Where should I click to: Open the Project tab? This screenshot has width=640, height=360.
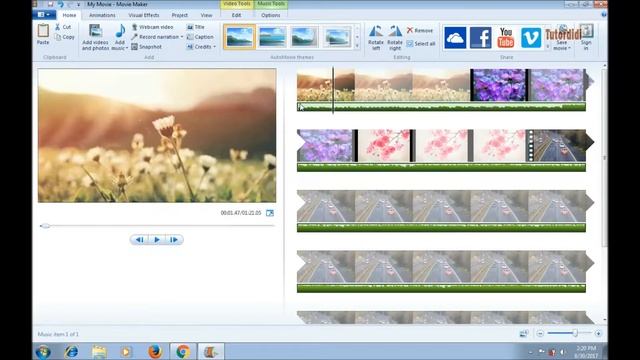pos(180,15)
